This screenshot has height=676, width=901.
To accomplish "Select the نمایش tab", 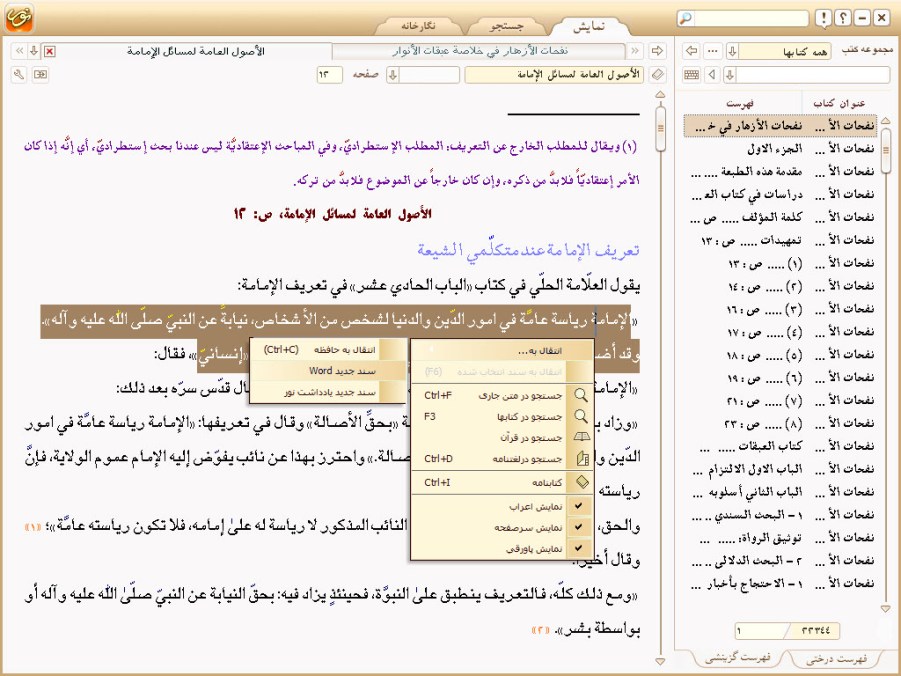I will click(x=590, y=26).
